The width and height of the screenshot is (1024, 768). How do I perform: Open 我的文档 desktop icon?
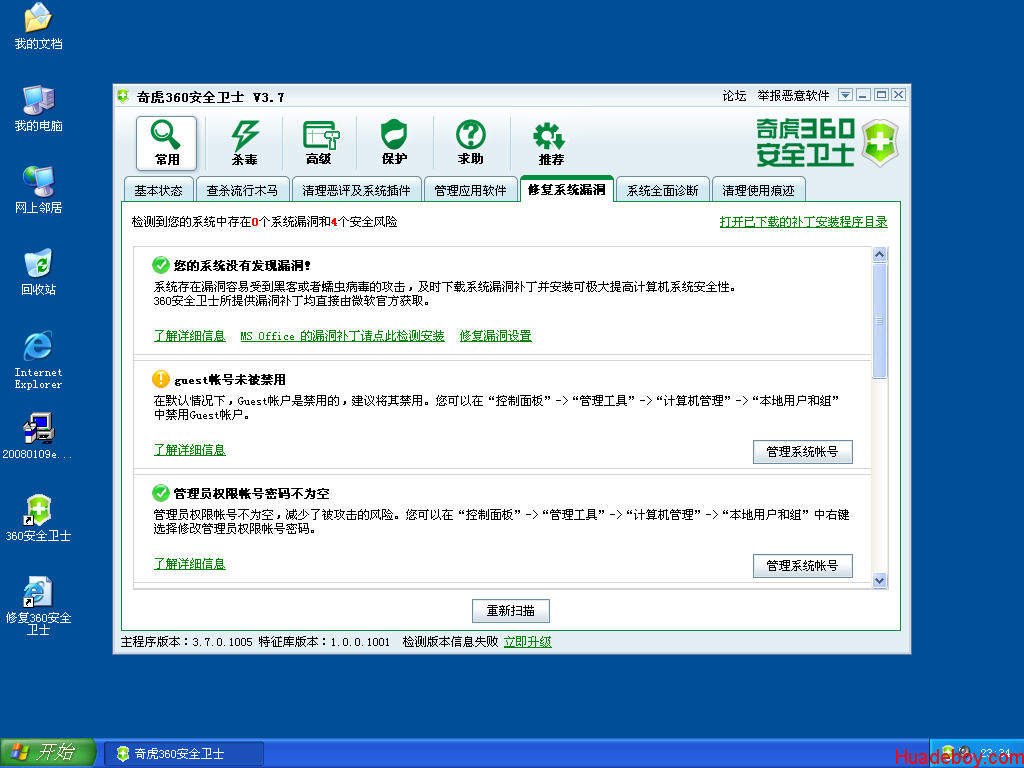(x=38, y=27)
